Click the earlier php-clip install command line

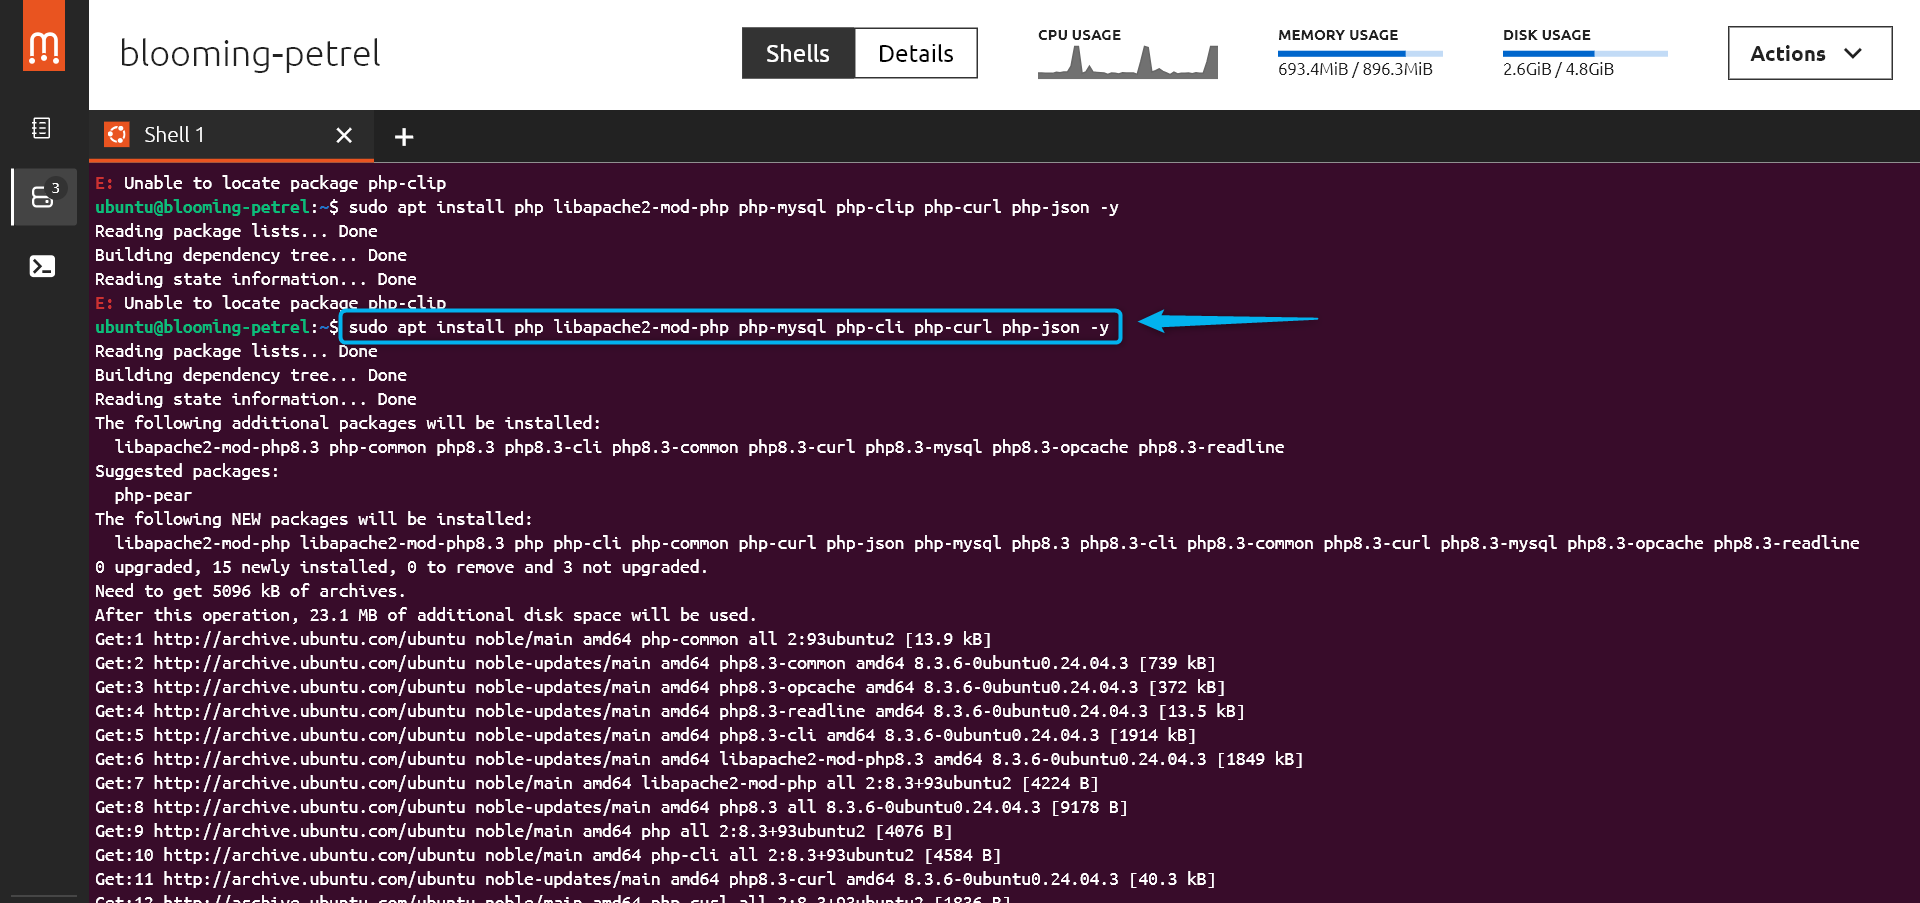pyautogui.click(x=607, y=207)
